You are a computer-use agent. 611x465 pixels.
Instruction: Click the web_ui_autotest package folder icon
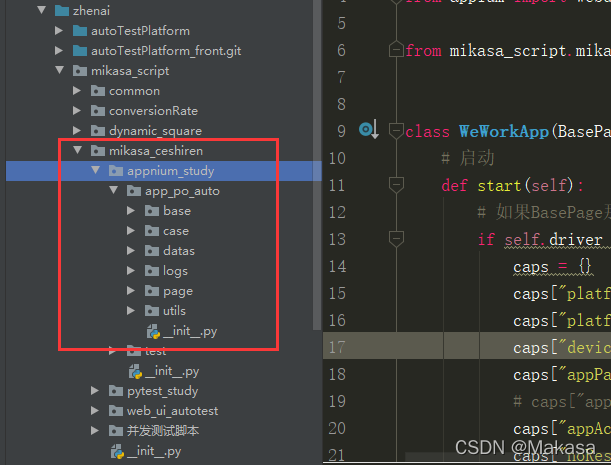click(116, 411)
